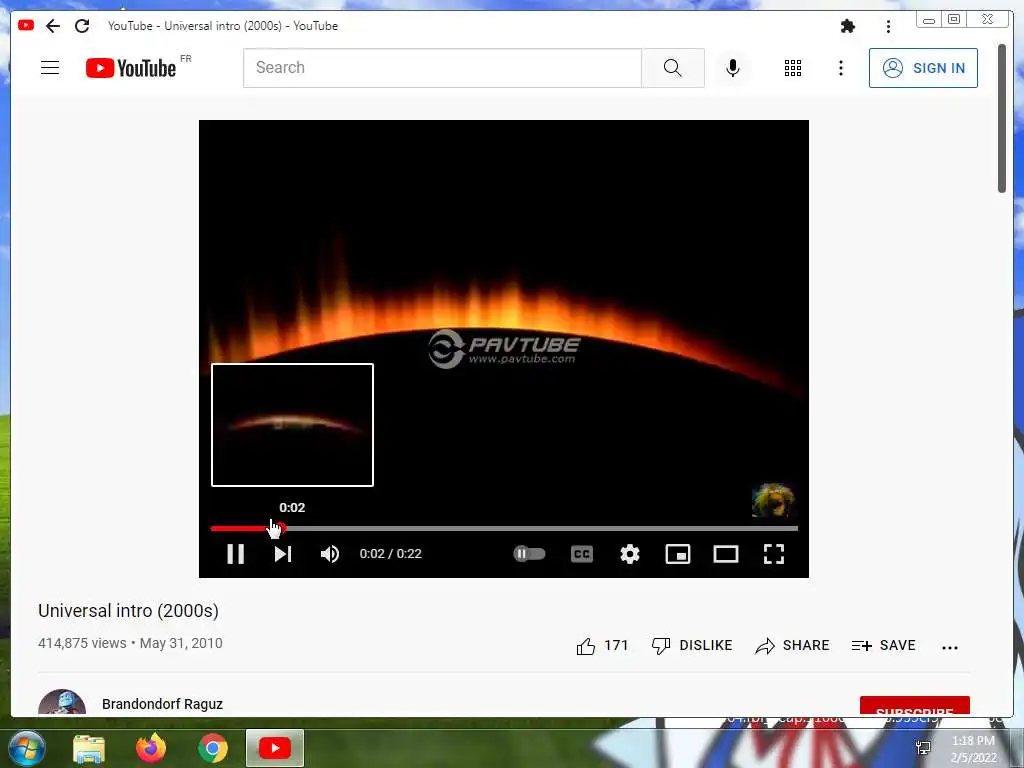1024x768 pixels.
Task: Like the video (171)
Action: pyautogui.click(x=601, y=646)
